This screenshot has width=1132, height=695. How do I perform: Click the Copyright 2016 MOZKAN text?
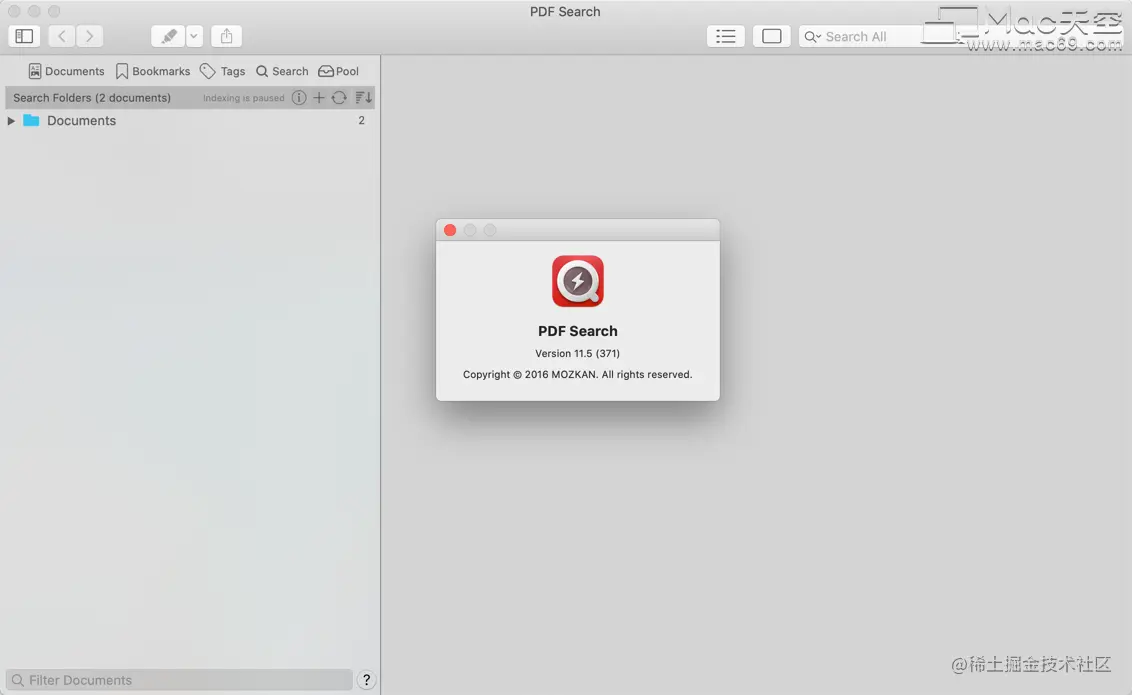[x=578, y=375]
